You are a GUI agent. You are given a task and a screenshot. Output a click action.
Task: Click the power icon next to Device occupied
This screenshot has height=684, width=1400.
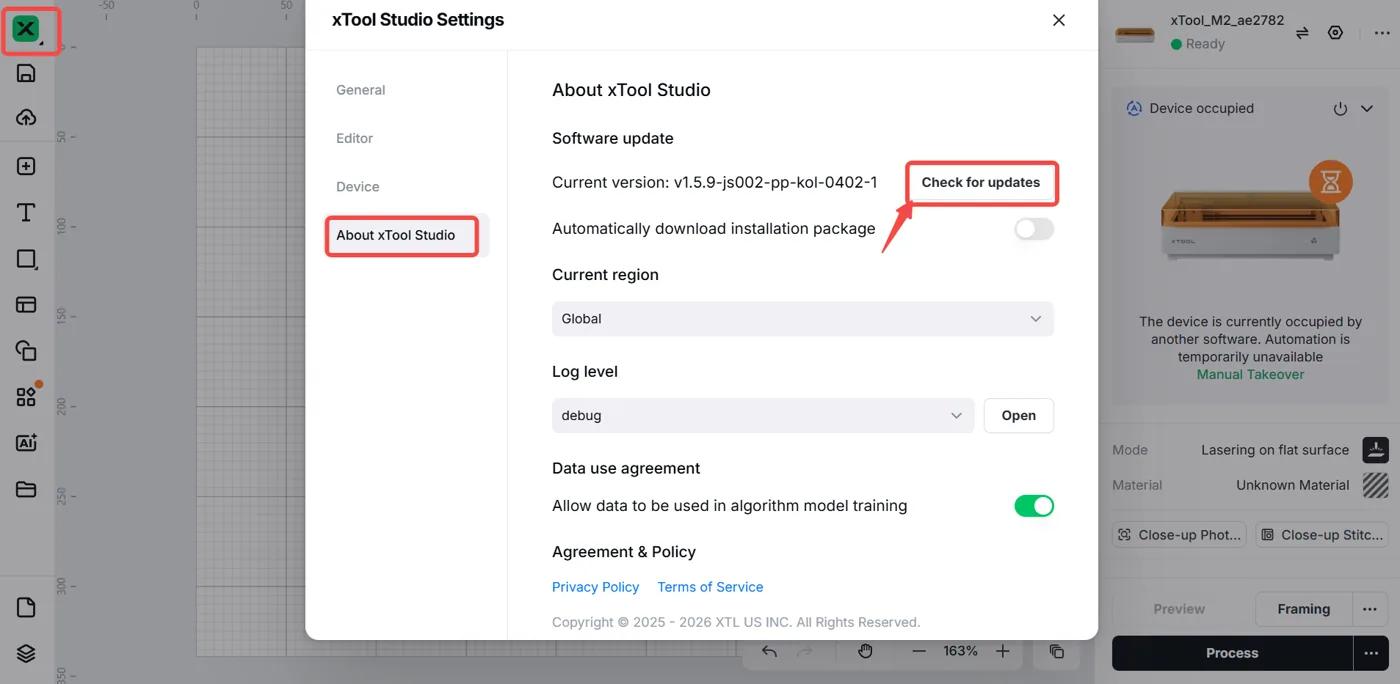pyautogui.click(x=1340, y=109)
